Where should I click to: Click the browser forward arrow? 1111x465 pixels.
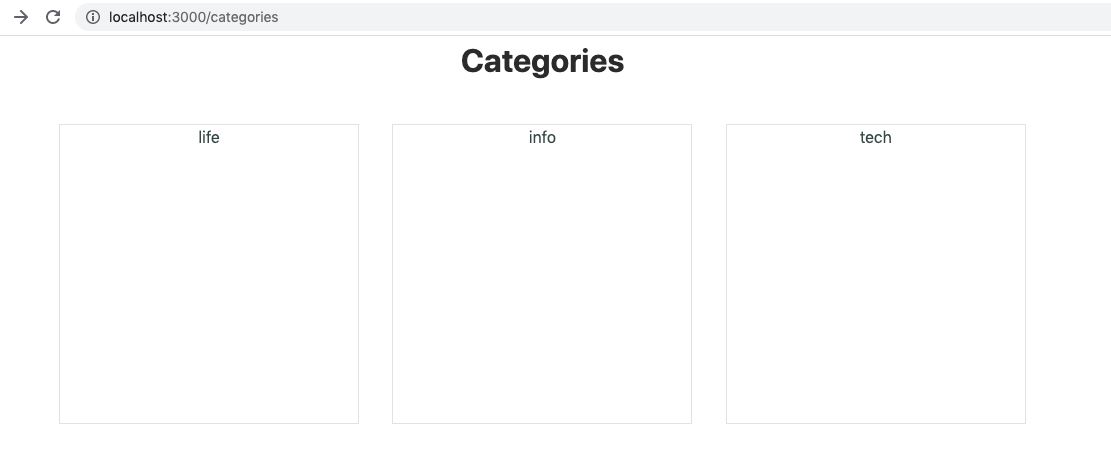tap(21, 17)
